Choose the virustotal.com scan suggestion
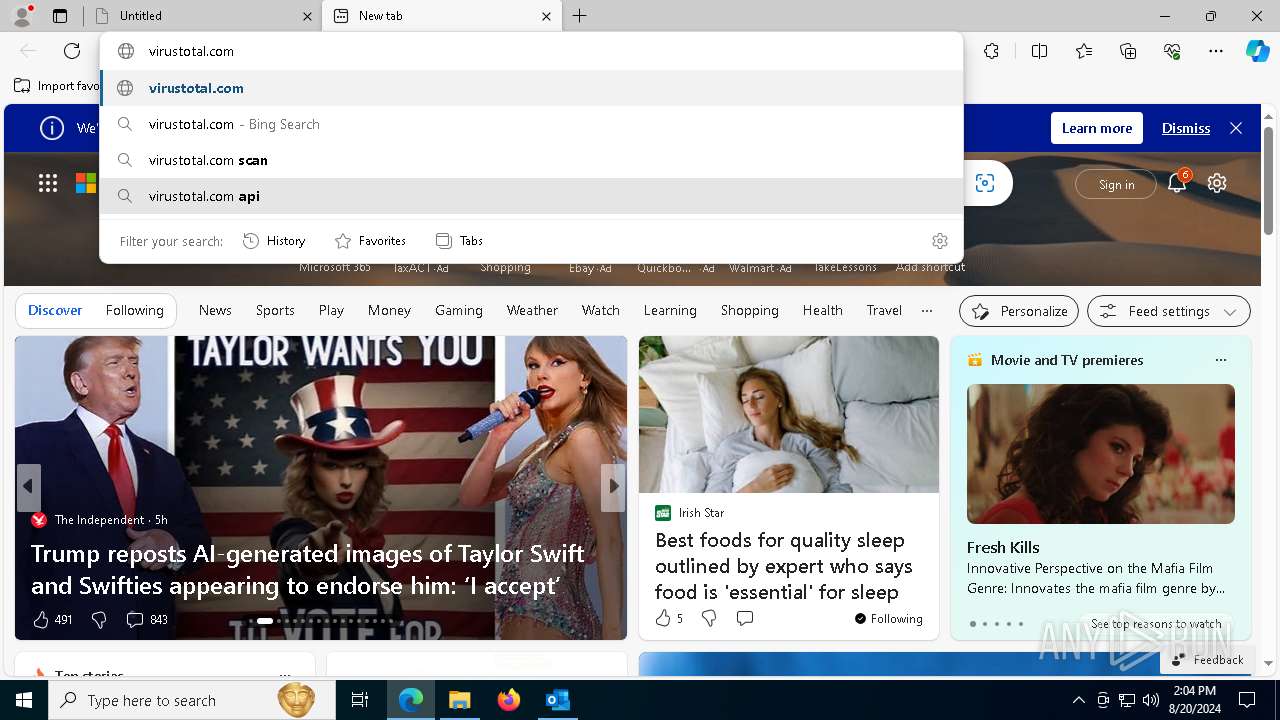The image size is (1280, 720). click(532, 160)
